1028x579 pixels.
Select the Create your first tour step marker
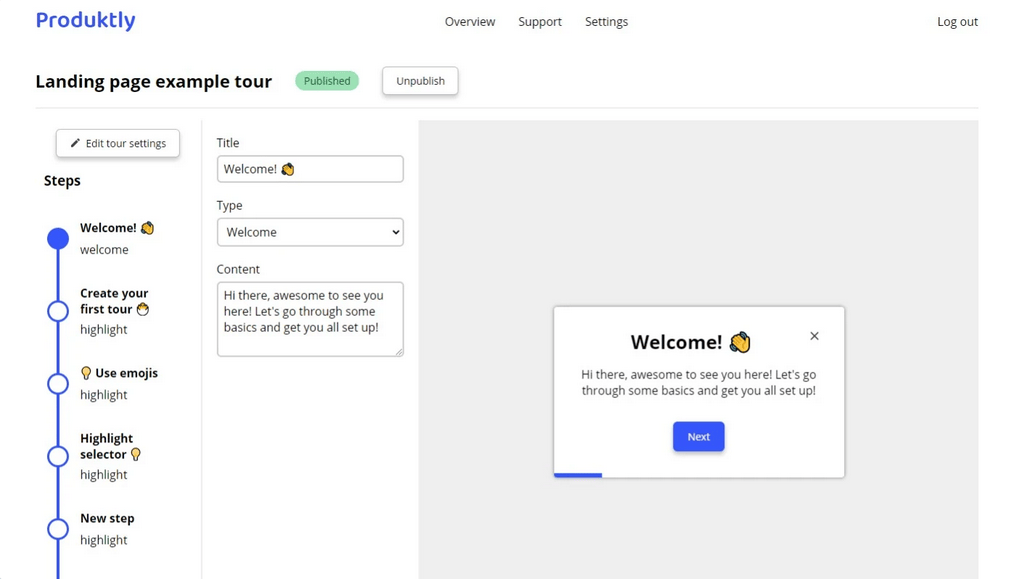[58, 311]
